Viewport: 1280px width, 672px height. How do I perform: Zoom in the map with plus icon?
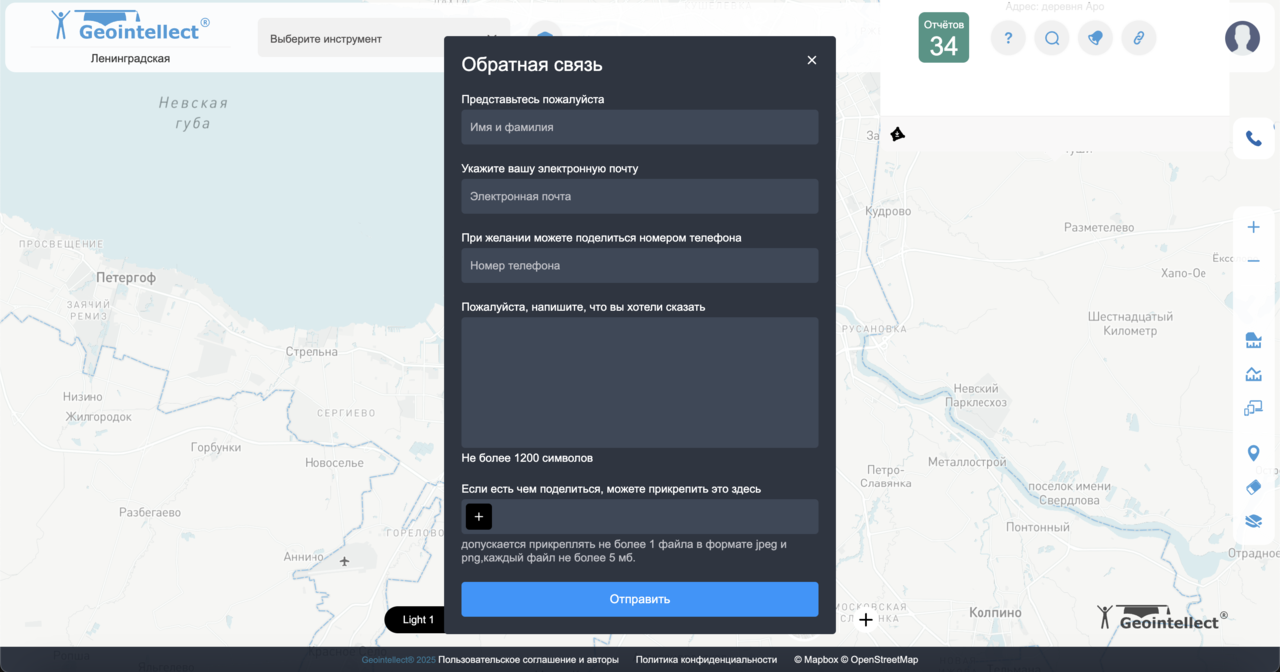click(1253, 227)
